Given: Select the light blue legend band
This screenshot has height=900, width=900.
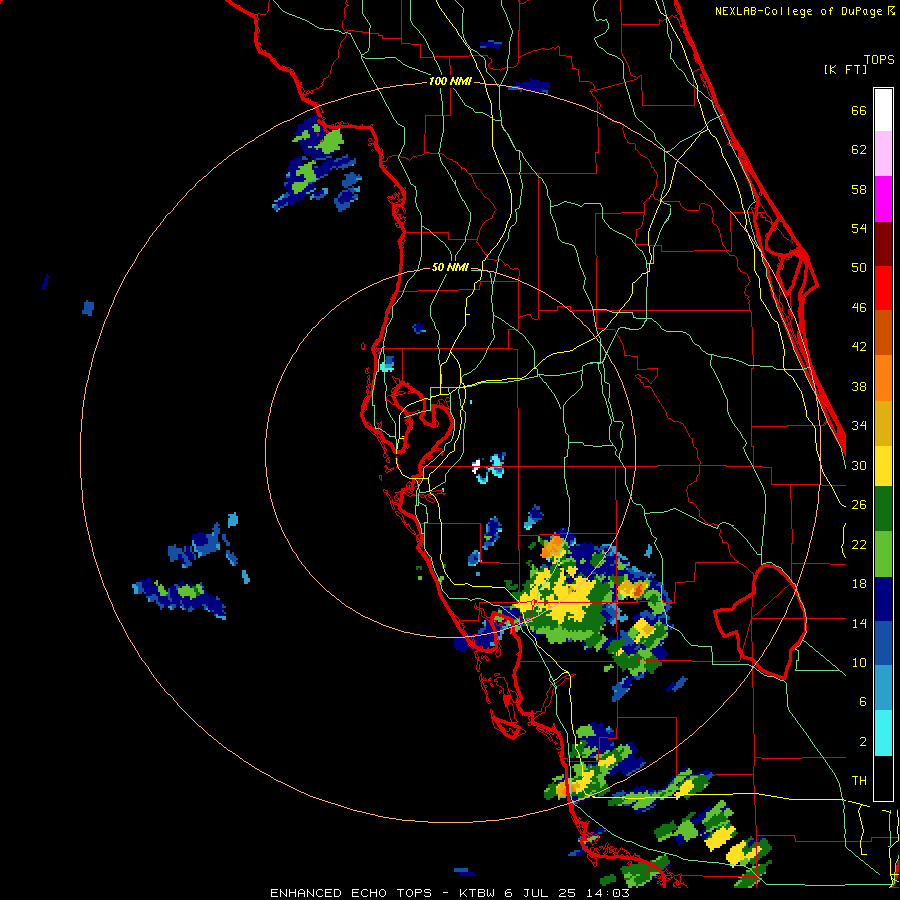Looking at the screenshot, I should (x=883, y=688).
